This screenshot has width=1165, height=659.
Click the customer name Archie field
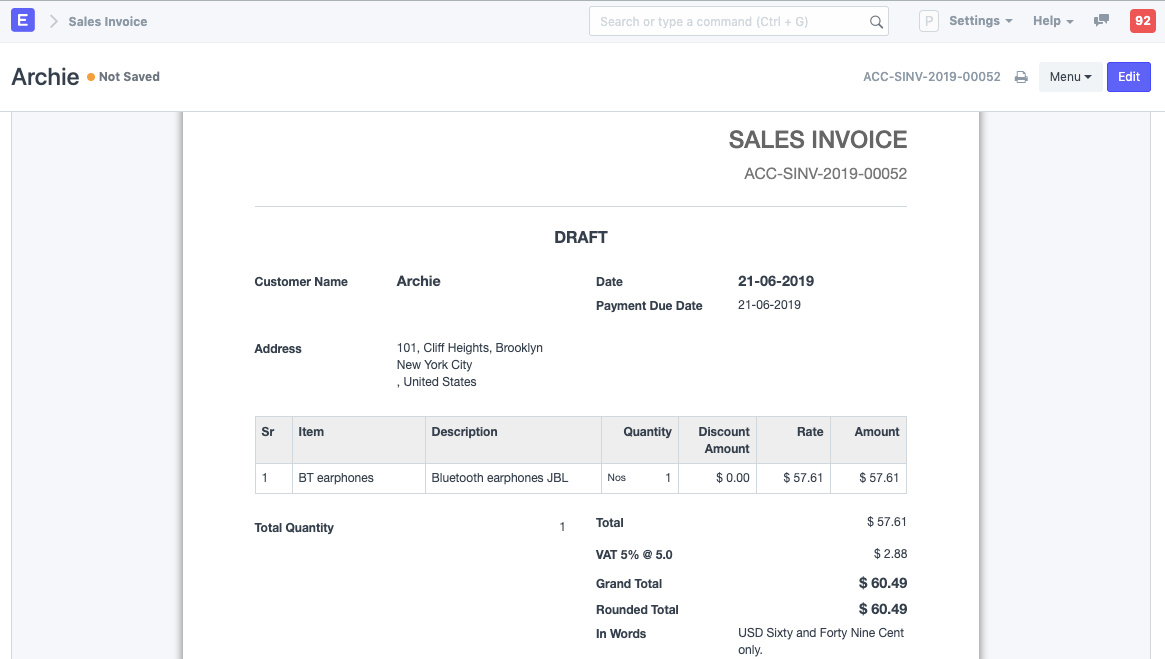tap(418, 281)
